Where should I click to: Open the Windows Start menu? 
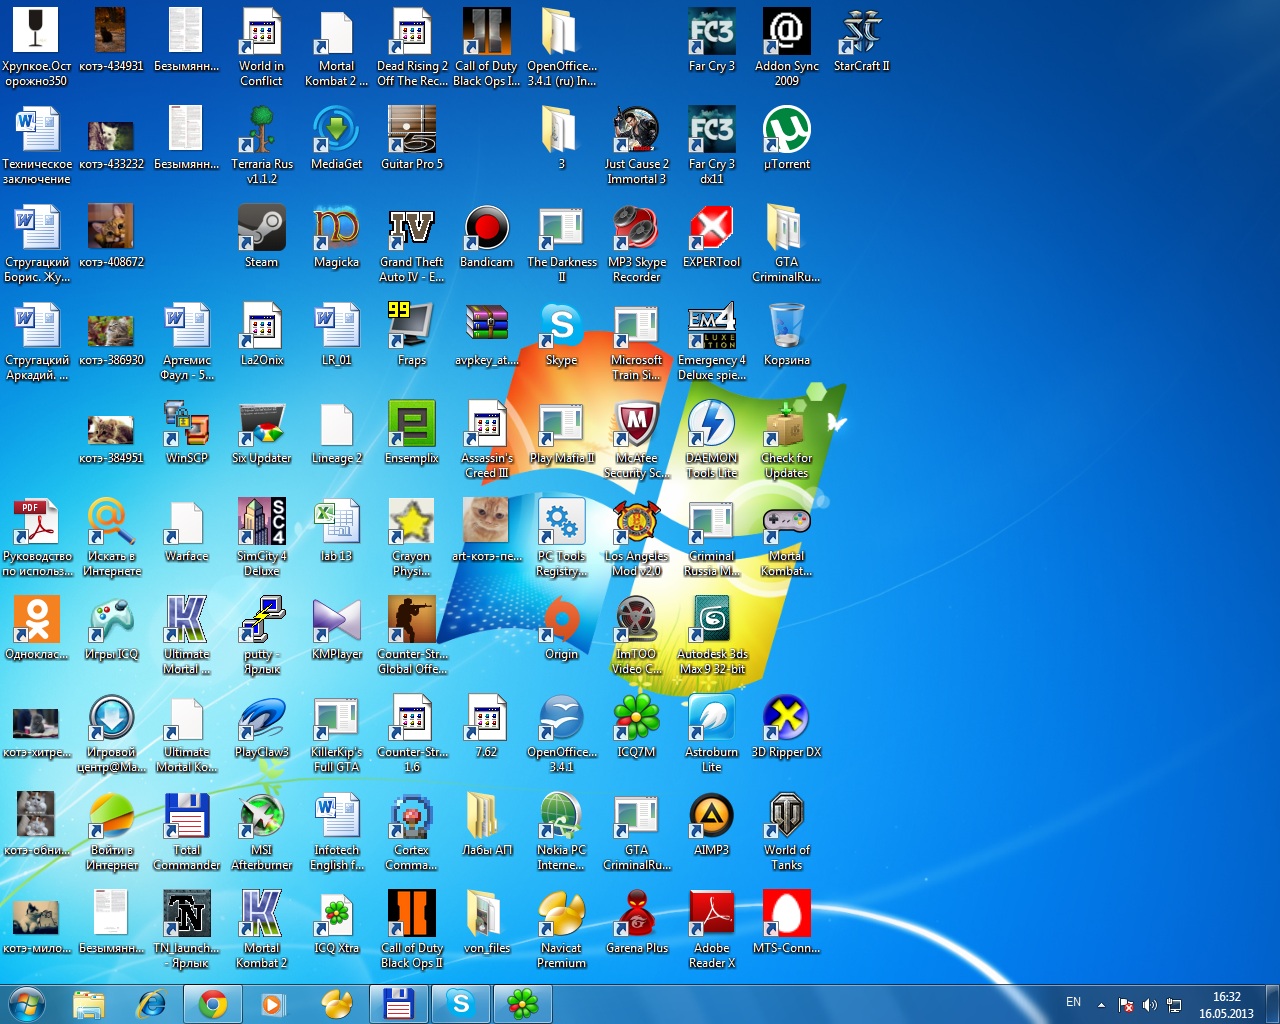27,1004
